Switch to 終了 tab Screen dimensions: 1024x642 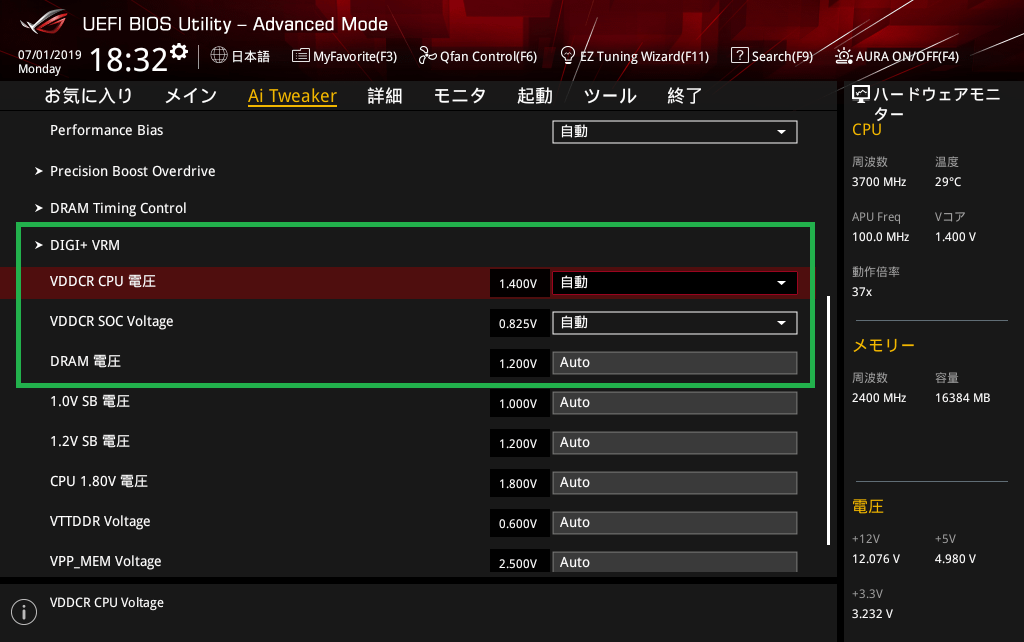[684, 96]
